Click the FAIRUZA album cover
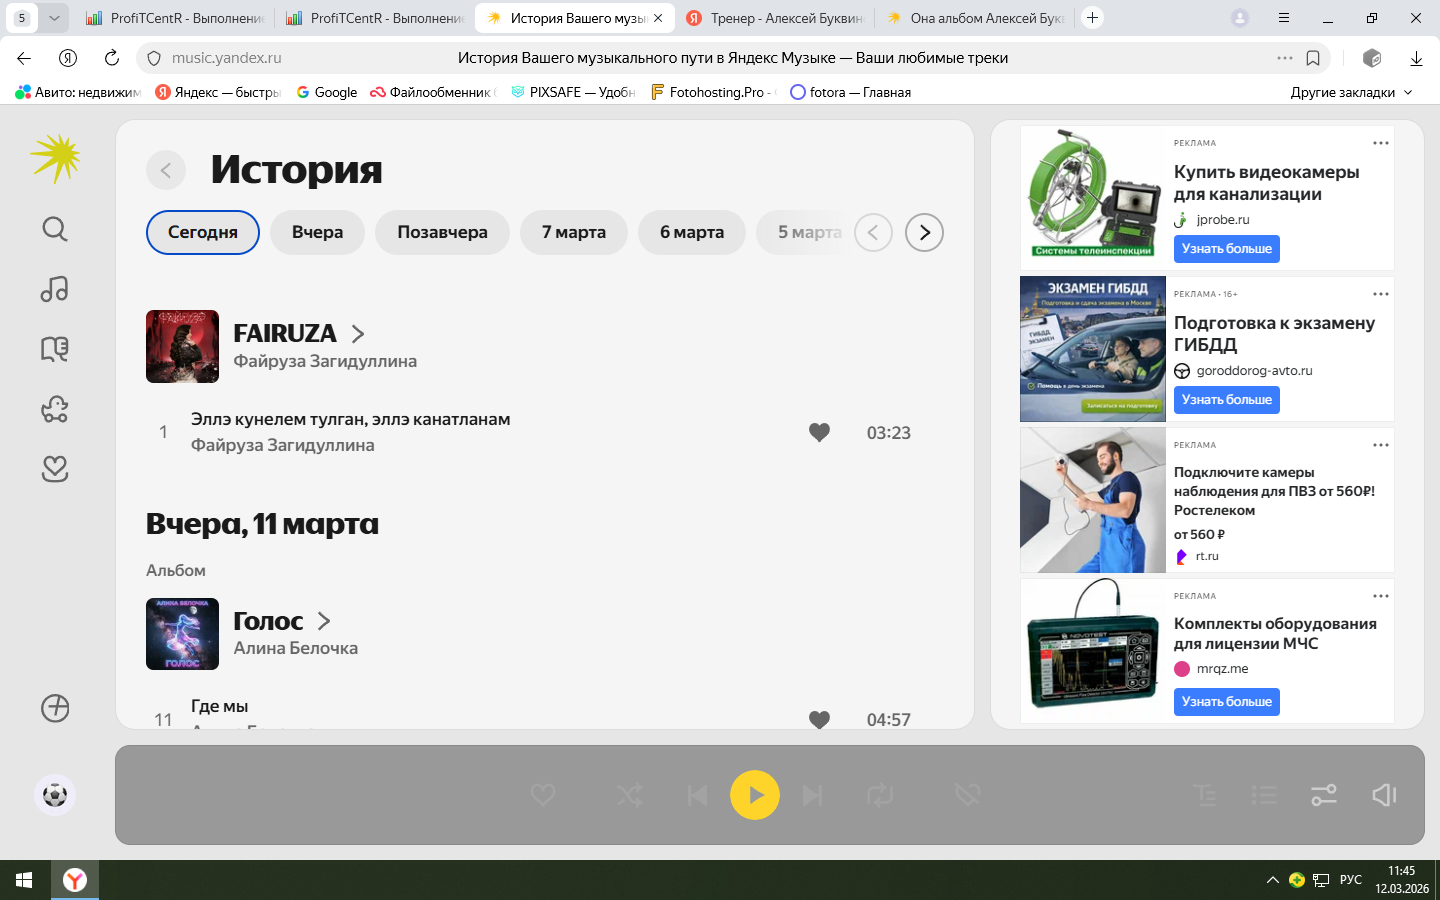 (x=182, y=346)
